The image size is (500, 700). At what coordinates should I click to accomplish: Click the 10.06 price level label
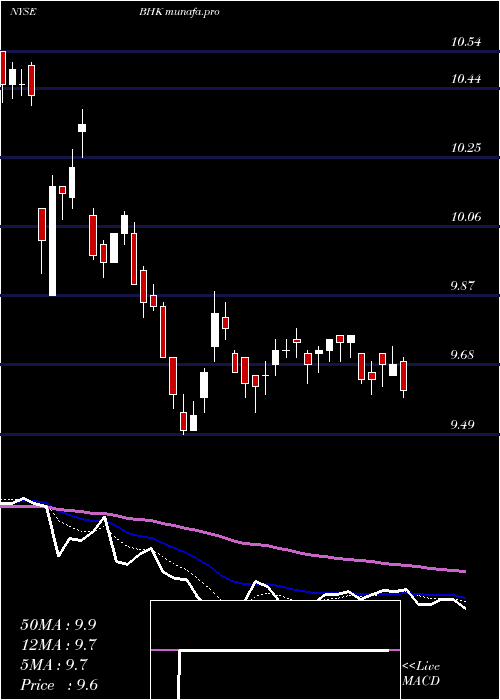click(466, 217)
